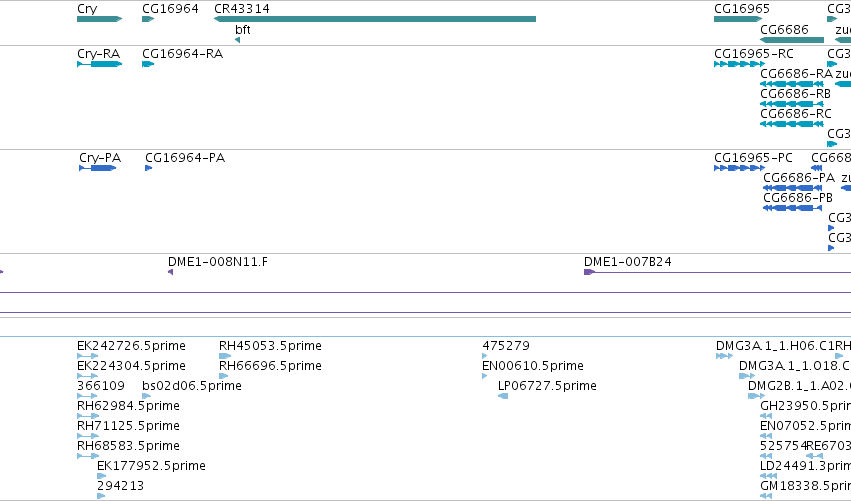Select EST EK224304.5prime
Viewport: 851px width, 501px height.
click(x=87, y=376)
